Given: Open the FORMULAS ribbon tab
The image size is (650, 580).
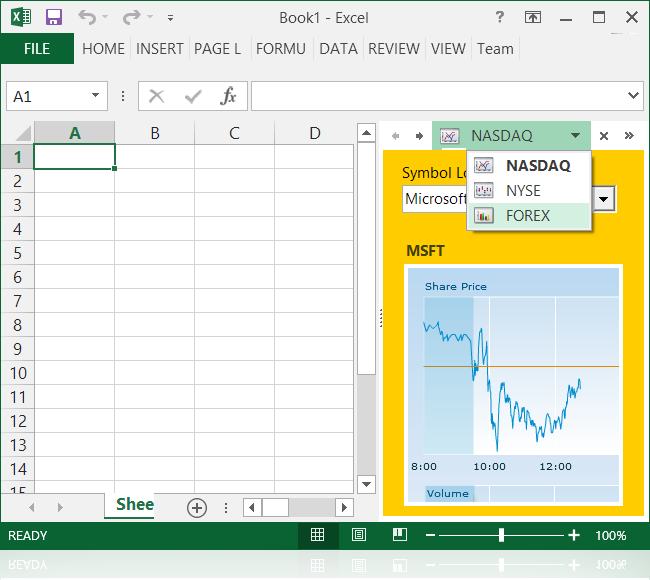Looking at the screenshot, I should pyautogui.click(x=281, y=49).
